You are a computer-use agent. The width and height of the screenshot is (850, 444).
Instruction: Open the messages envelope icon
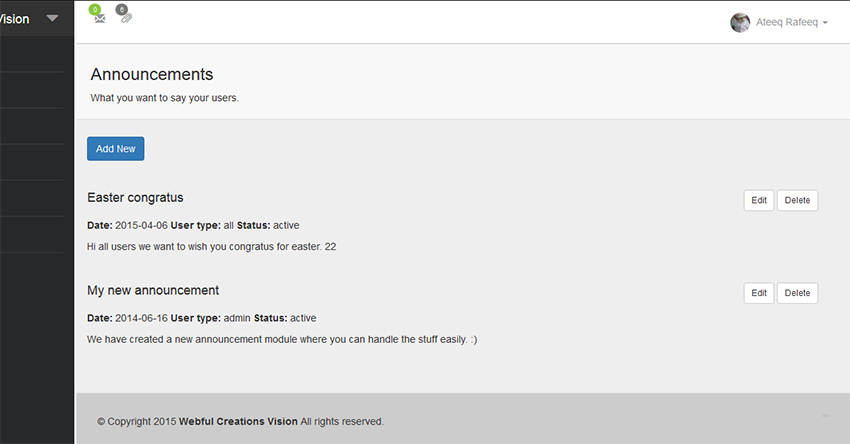(x=99, y=20)
